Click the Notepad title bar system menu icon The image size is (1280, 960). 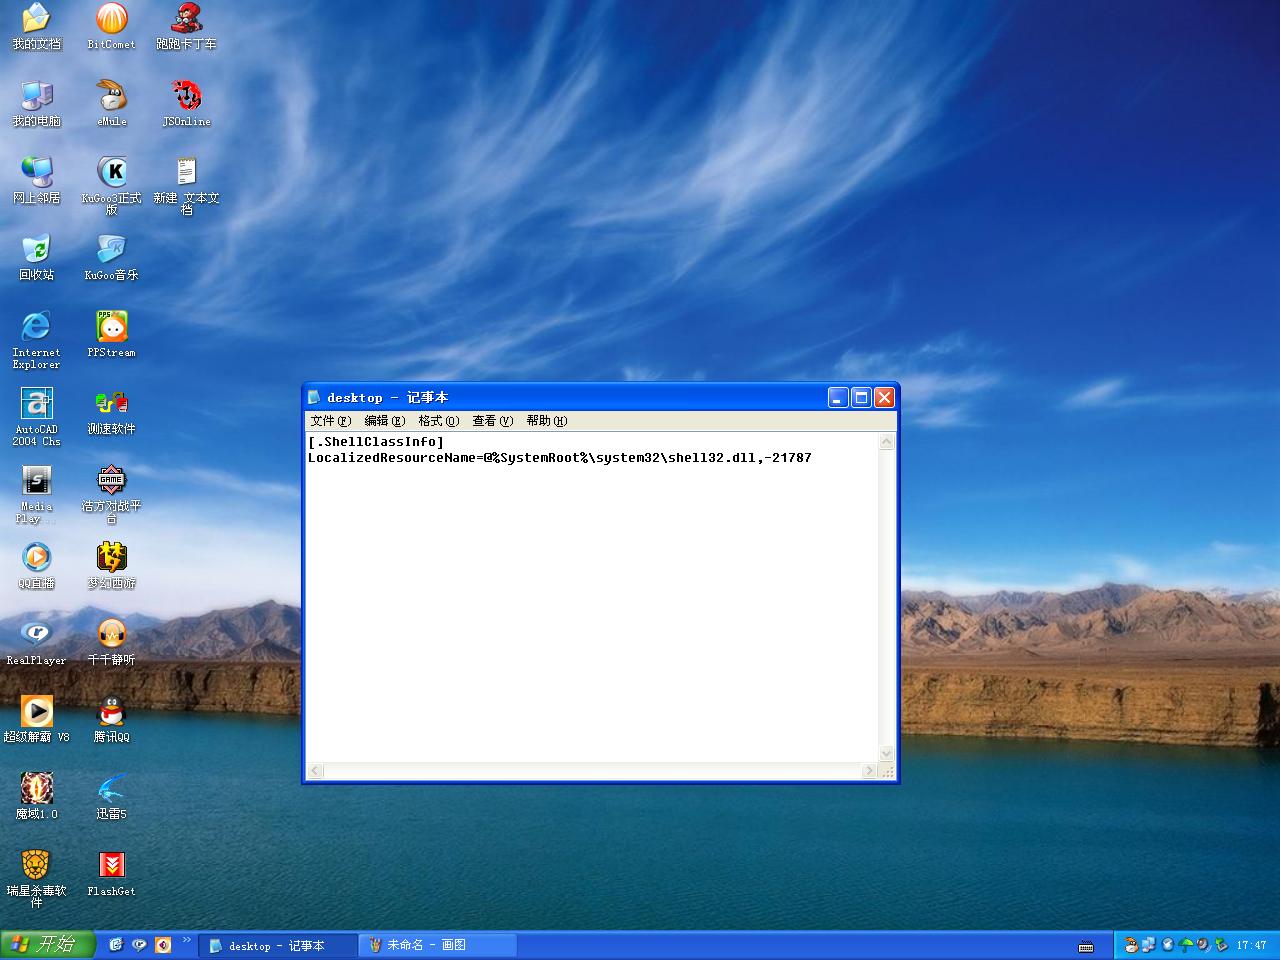(x=314, y=398)
